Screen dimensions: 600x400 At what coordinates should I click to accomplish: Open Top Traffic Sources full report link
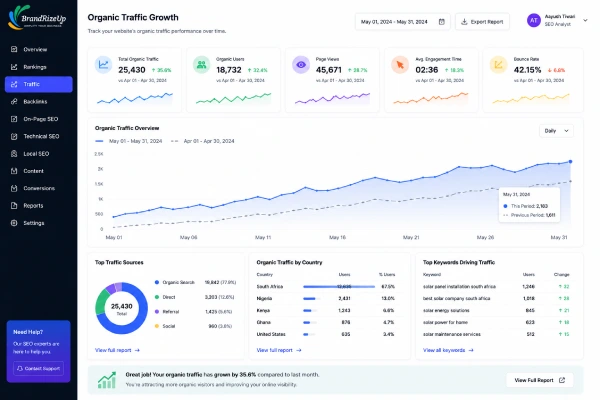117,350
